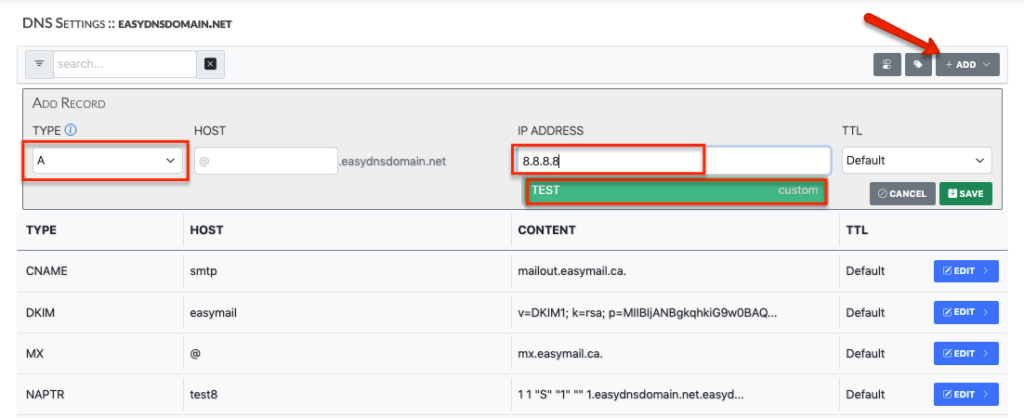Image resolution: width=1024 pixels, height=418 pixels.
Task: Click the Cancel button
Action: coord(903,193)
